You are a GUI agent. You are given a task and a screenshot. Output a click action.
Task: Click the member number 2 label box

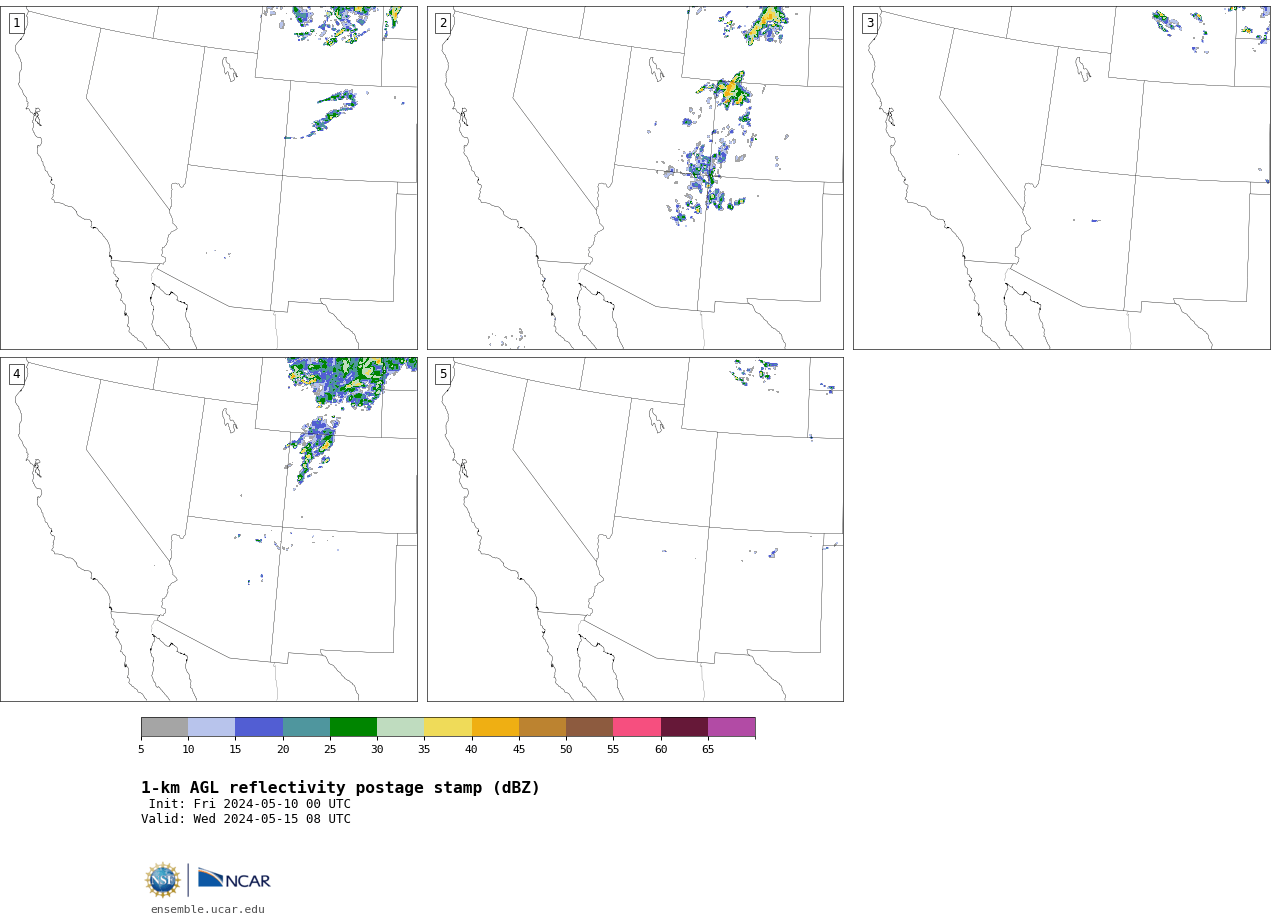443,23
